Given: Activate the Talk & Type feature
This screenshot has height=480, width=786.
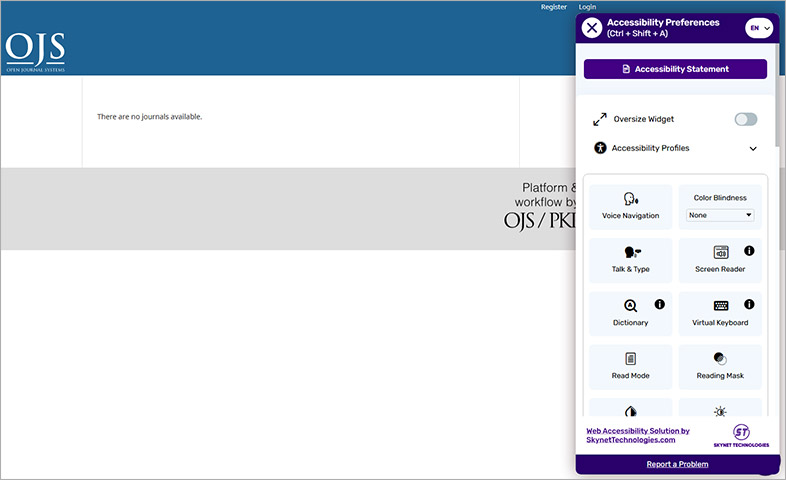Looking at the screenshot, I should (x=631, y=261).
